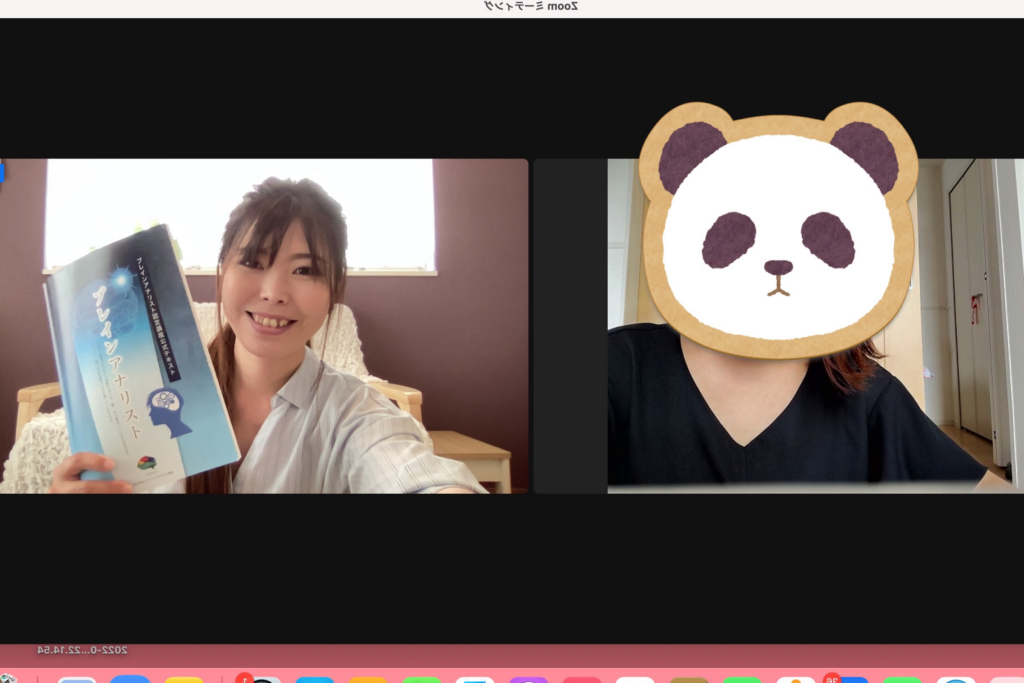This screenshot has height=683, width=1024.
Task: Click the blue marker on left video edge
Action: tap(2, 172)
